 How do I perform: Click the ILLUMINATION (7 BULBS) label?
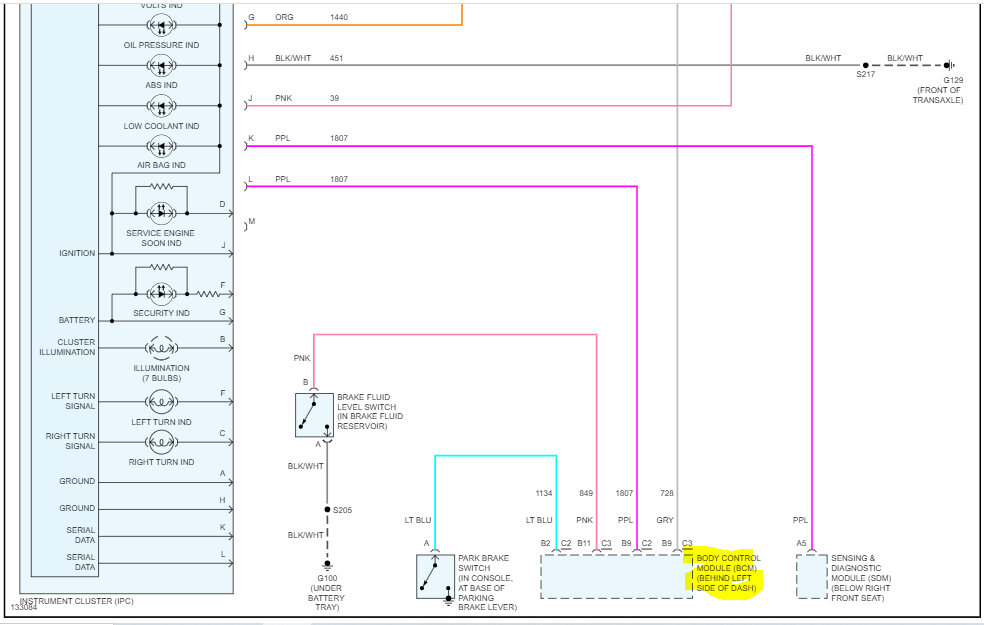(161, 373)
